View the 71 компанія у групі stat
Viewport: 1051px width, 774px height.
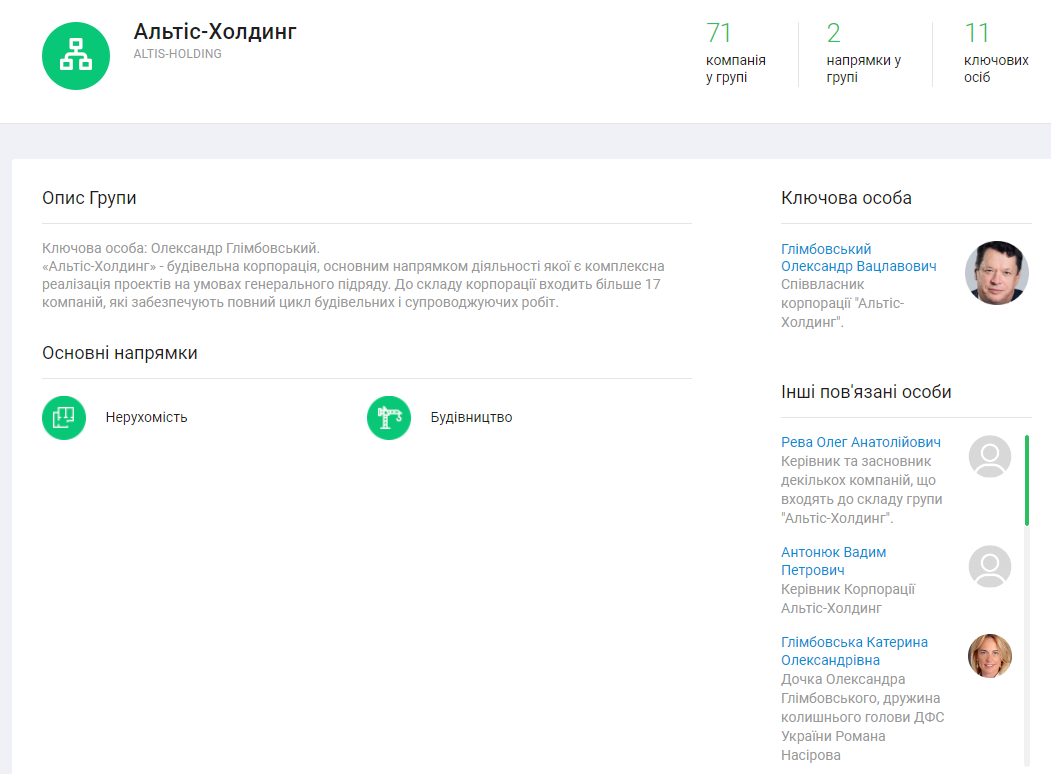pyautogui.click(x=735, y=52)
